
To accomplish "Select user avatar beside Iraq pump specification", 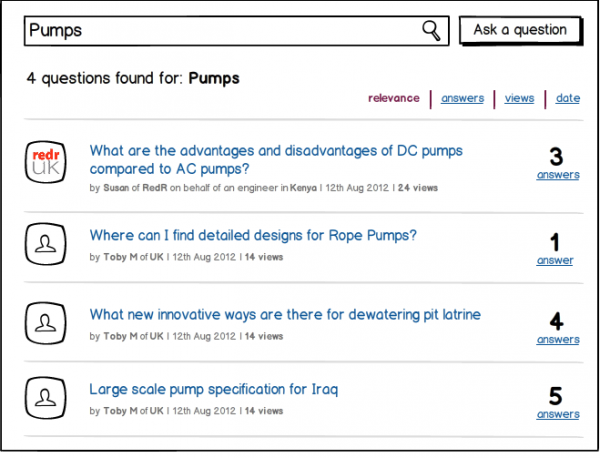I will tap(46, 398).
